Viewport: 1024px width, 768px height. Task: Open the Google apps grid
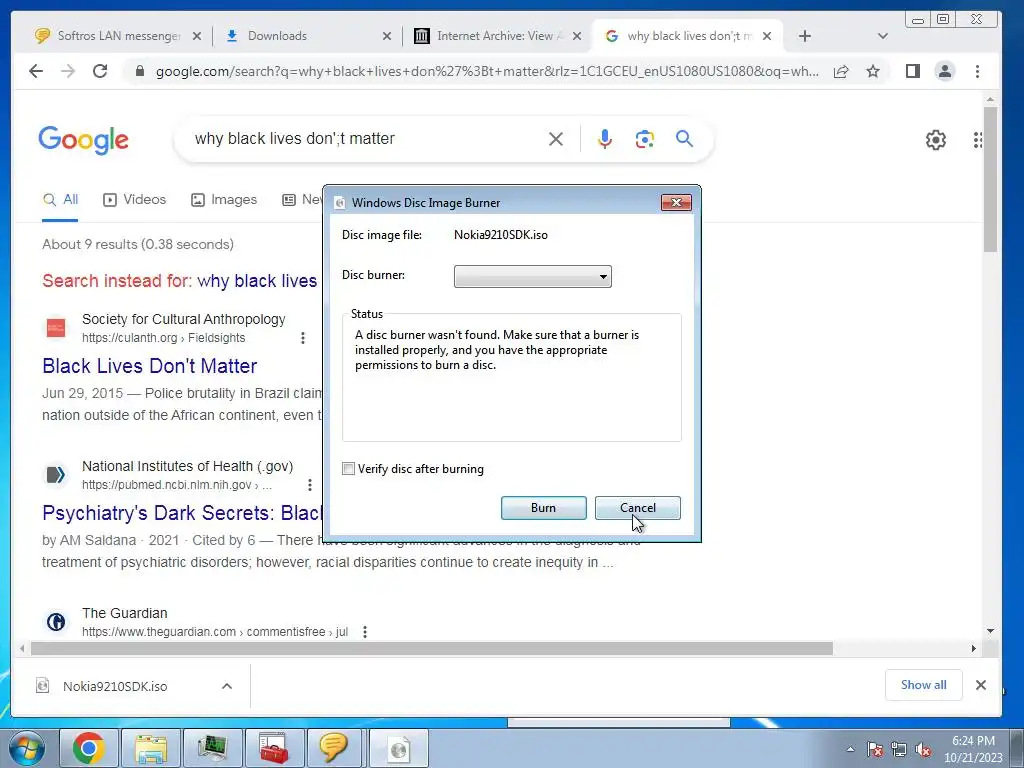point(978,140)
